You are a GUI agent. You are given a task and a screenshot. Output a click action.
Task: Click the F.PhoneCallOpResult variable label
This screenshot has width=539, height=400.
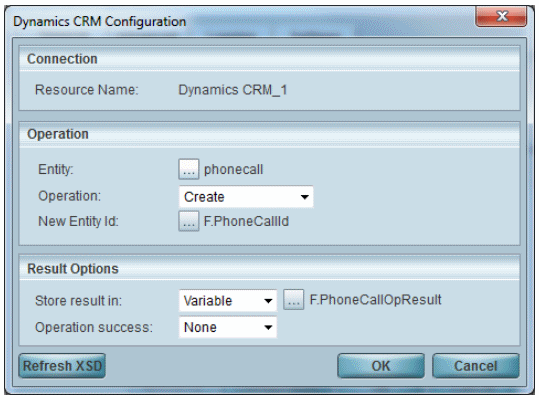pos(375,300)
